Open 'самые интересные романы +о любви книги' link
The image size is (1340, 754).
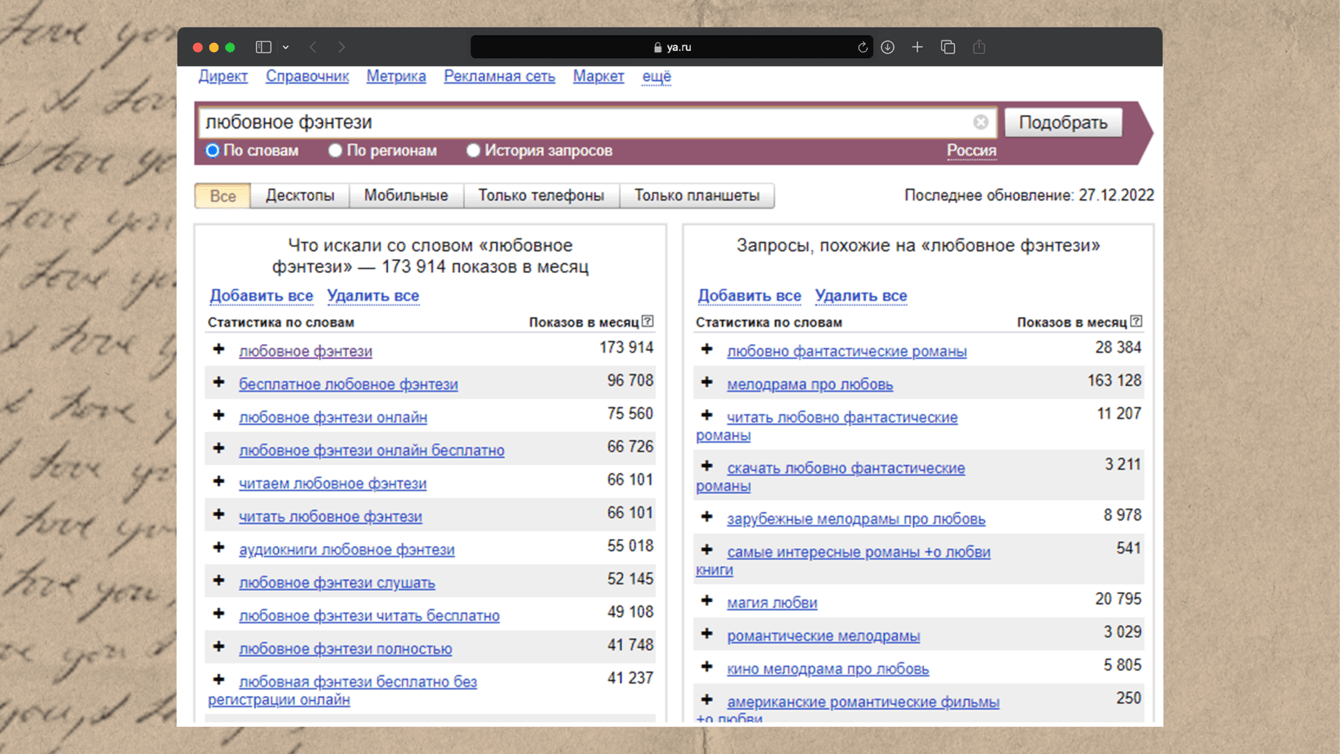[843, 561]
